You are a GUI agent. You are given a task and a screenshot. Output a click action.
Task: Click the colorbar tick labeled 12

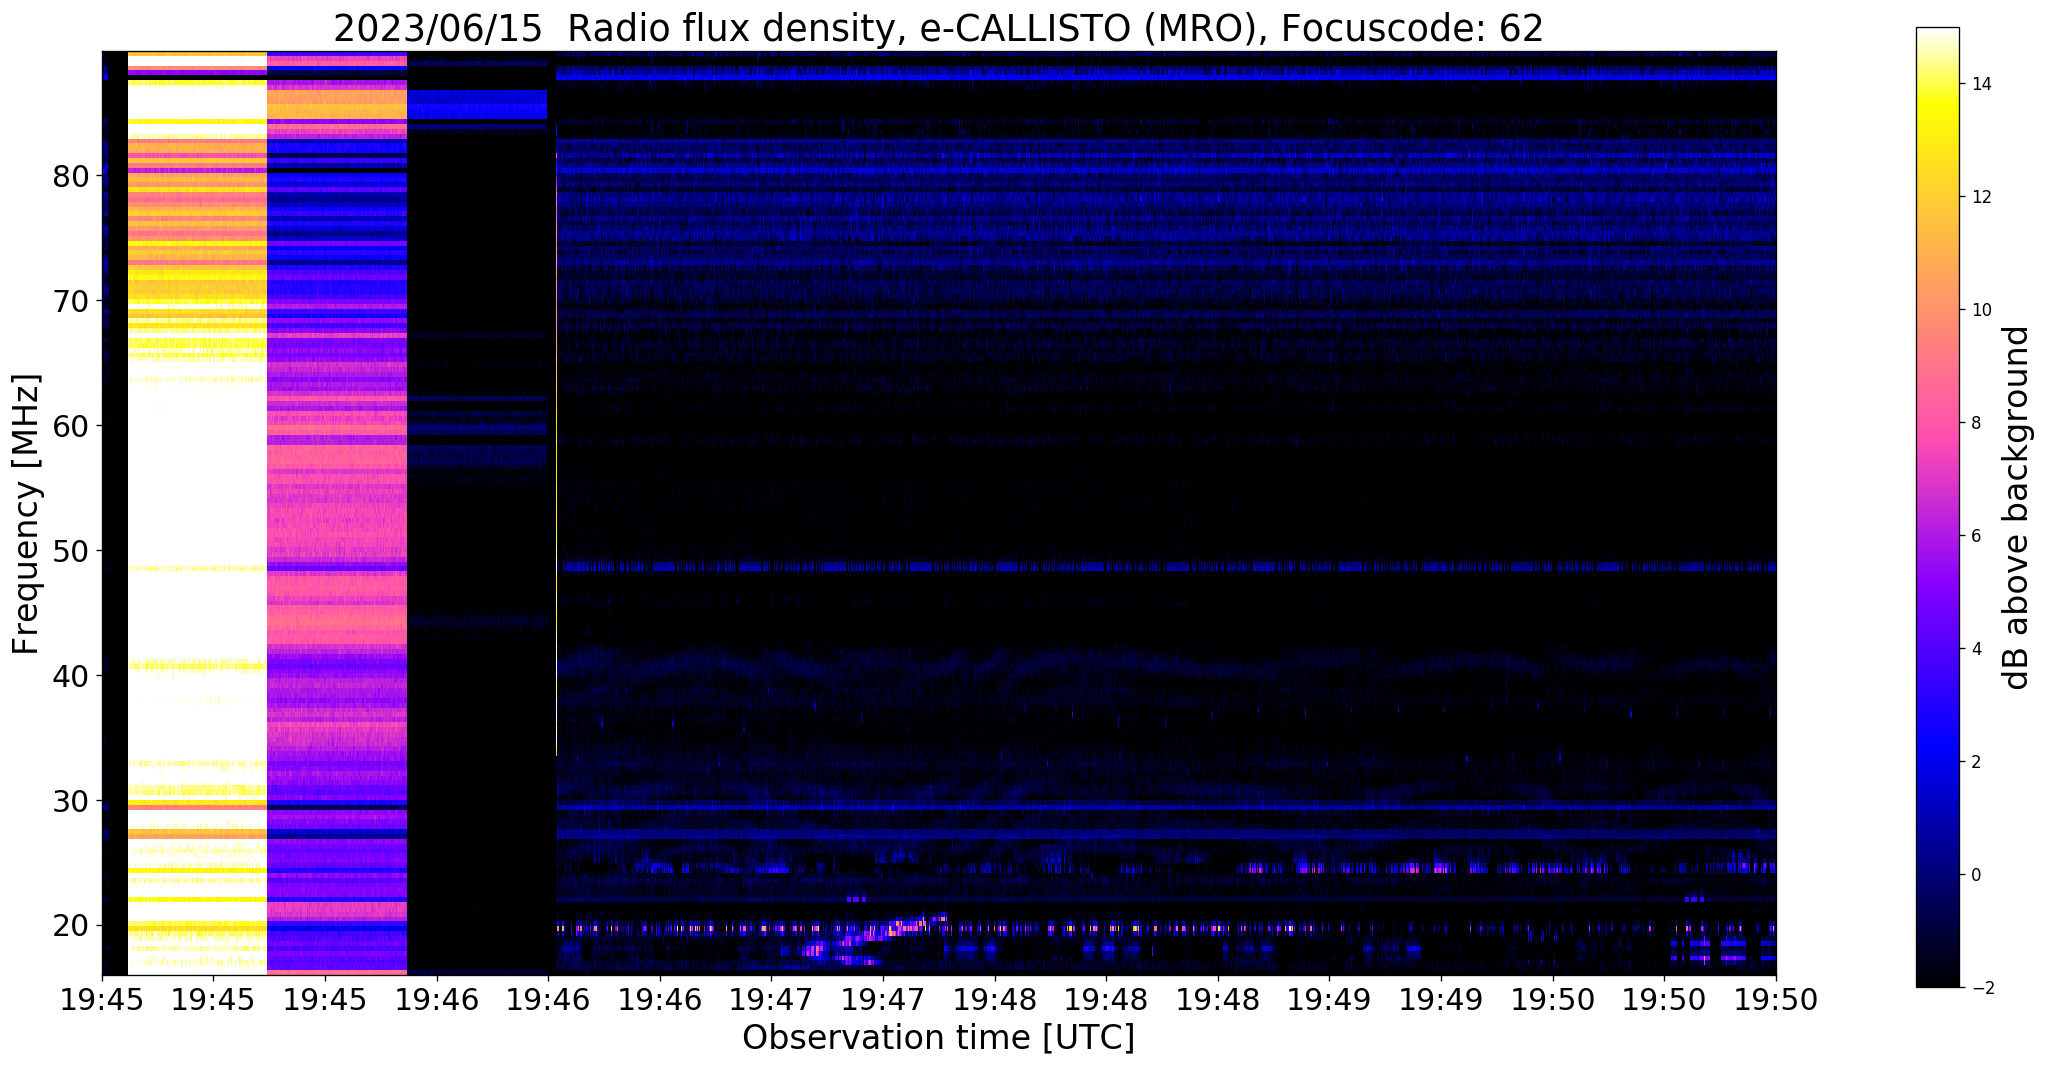click(1979, 198)
